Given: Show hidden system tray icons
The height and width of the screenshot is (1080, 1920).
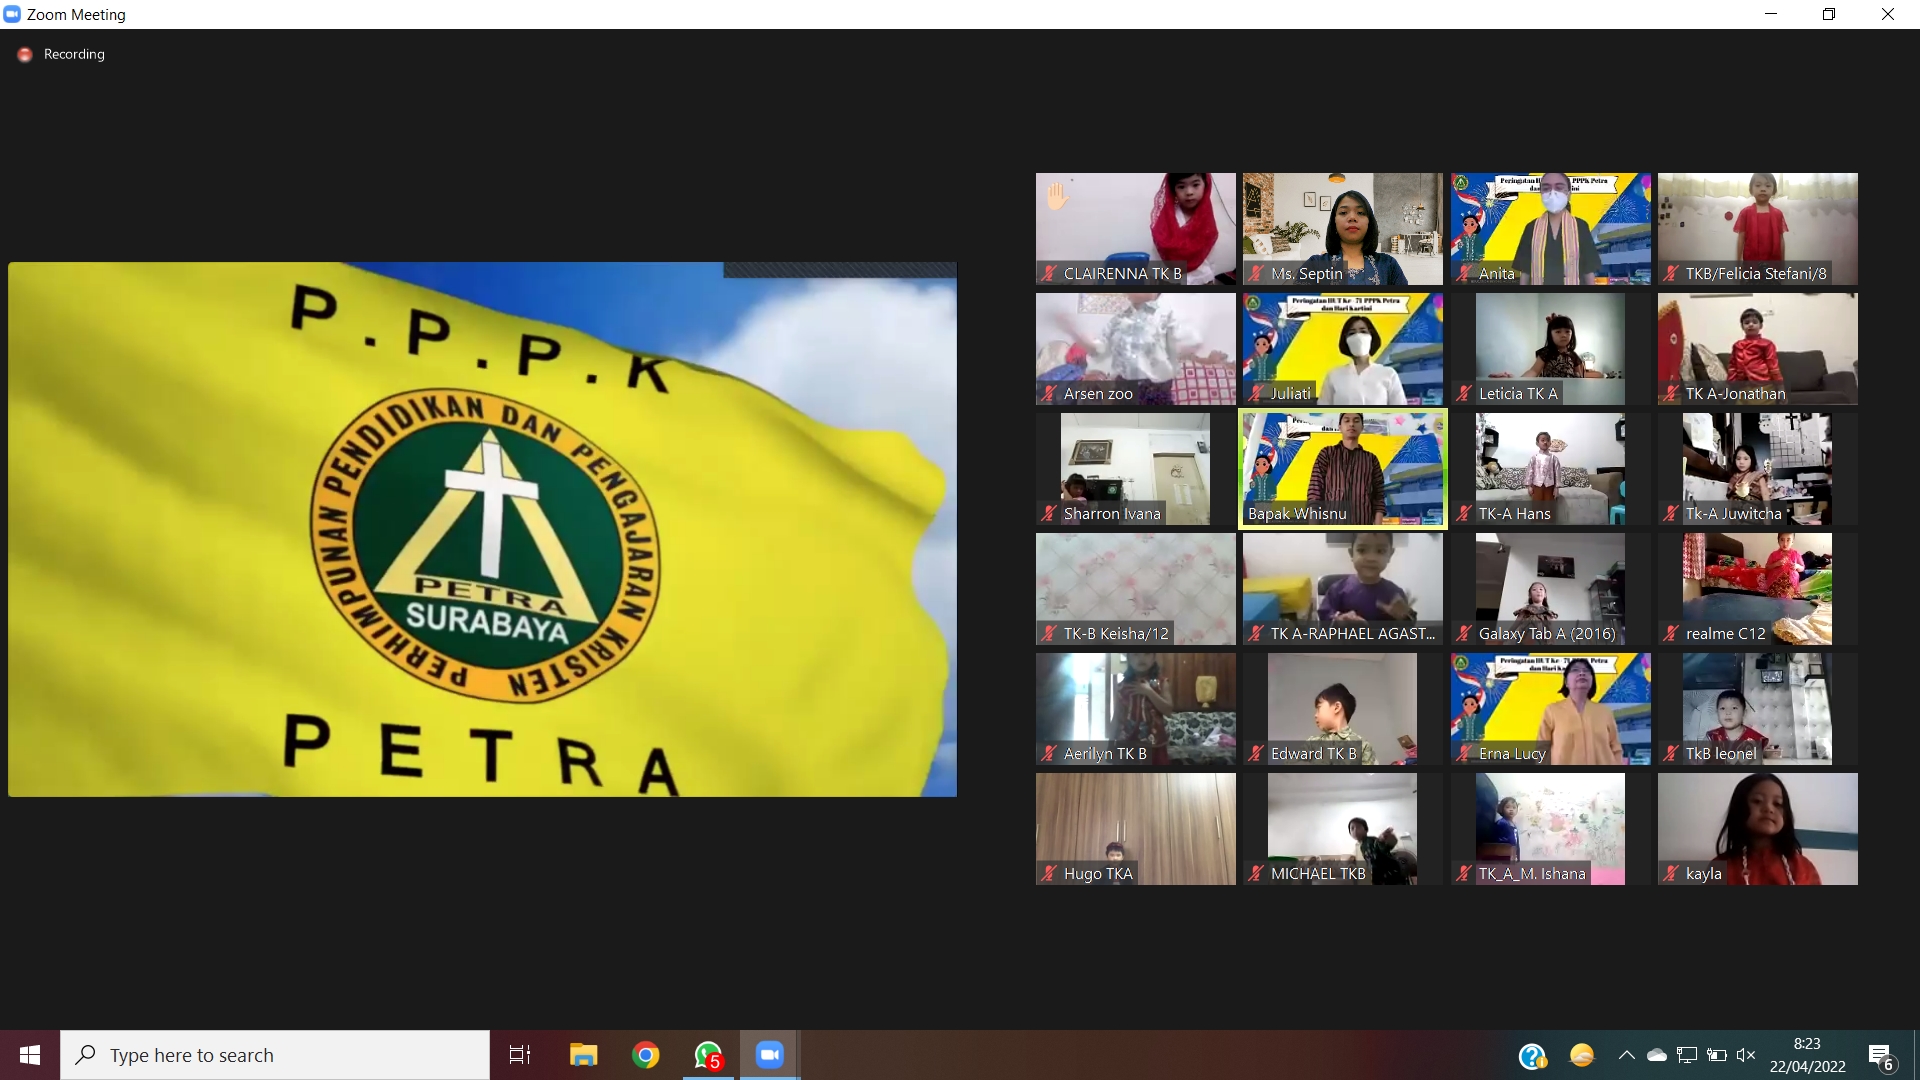Looking at the screenshot, I should (1626, 1055).
